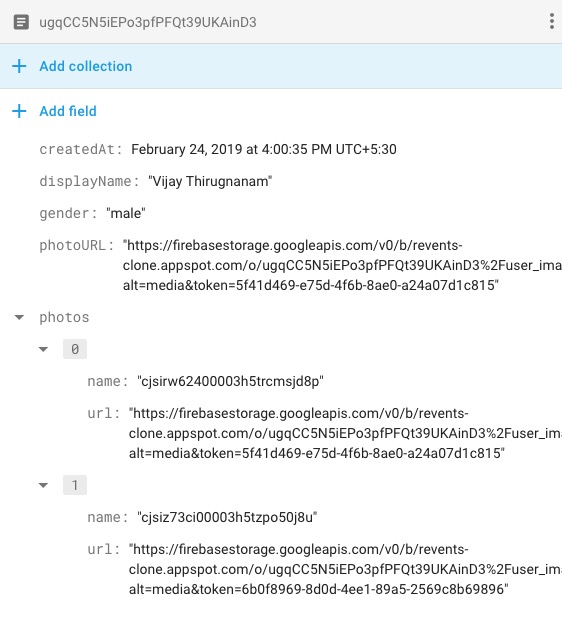Click the name field label under item 0
562x643 pixels.
click(107, 381)
